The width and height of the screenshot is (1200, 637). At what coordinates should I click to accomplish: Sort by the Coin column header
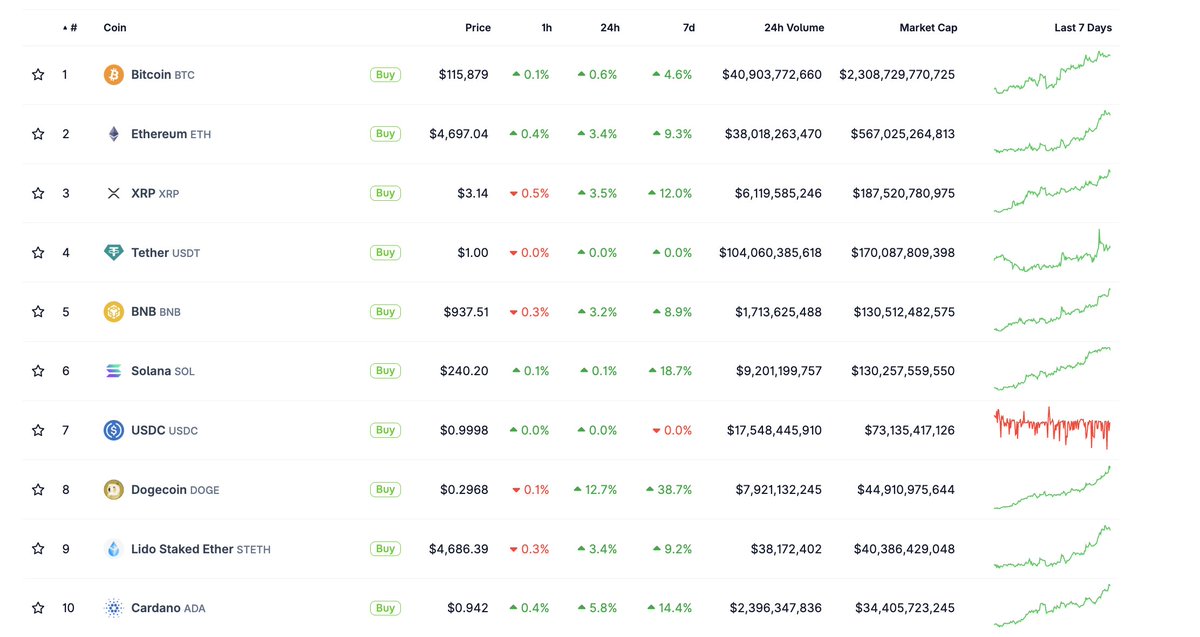(x=115, y=28)
